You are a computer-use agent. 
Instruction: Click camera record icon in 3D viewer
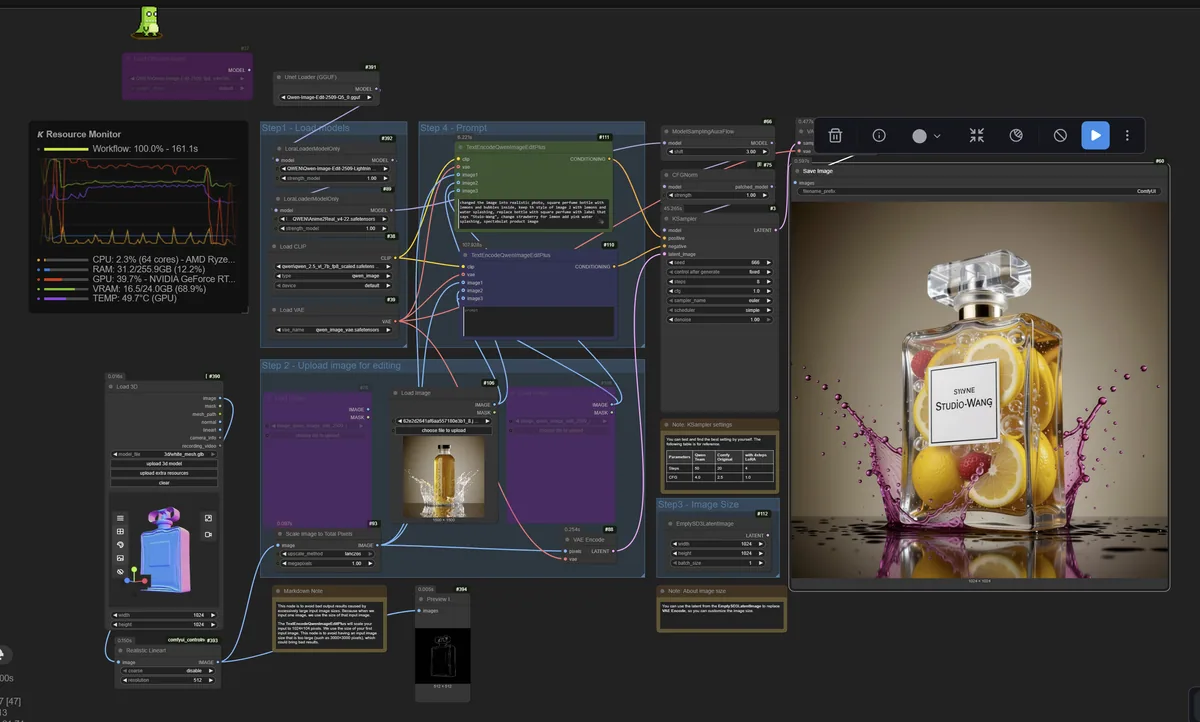click(208, 534)
